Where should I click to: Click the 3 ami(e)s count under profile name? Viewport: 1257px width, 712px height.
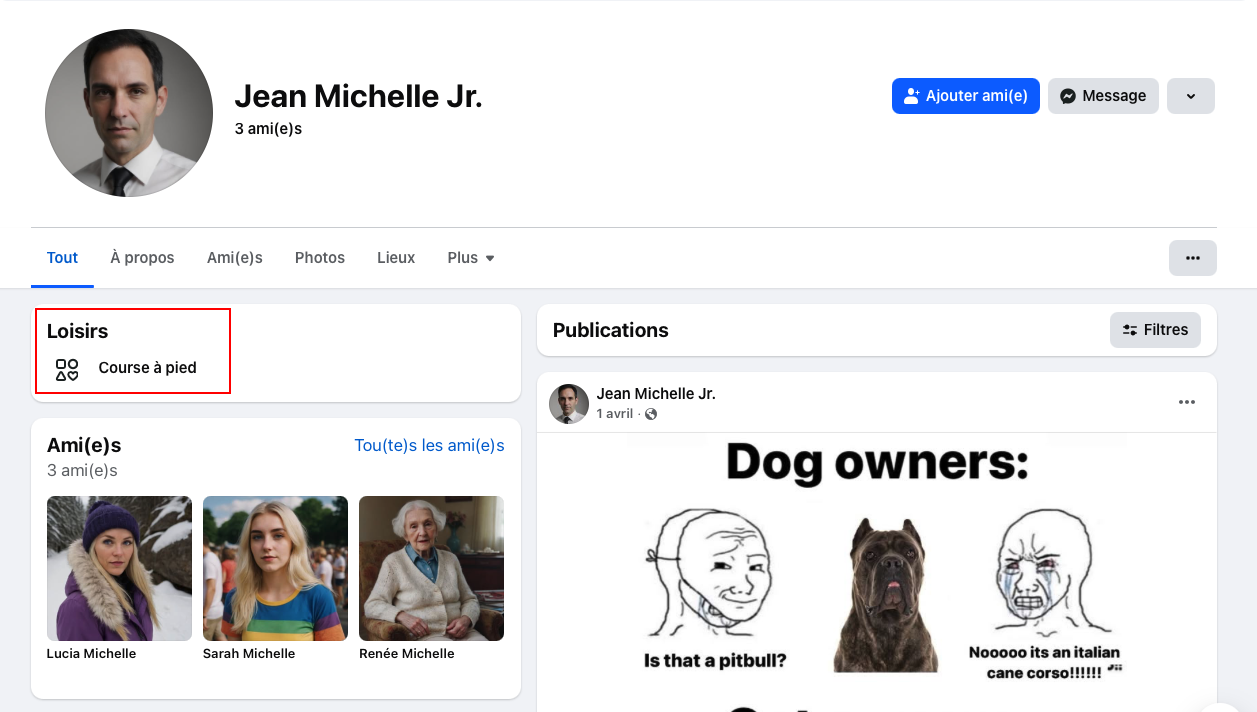(268, 129)
